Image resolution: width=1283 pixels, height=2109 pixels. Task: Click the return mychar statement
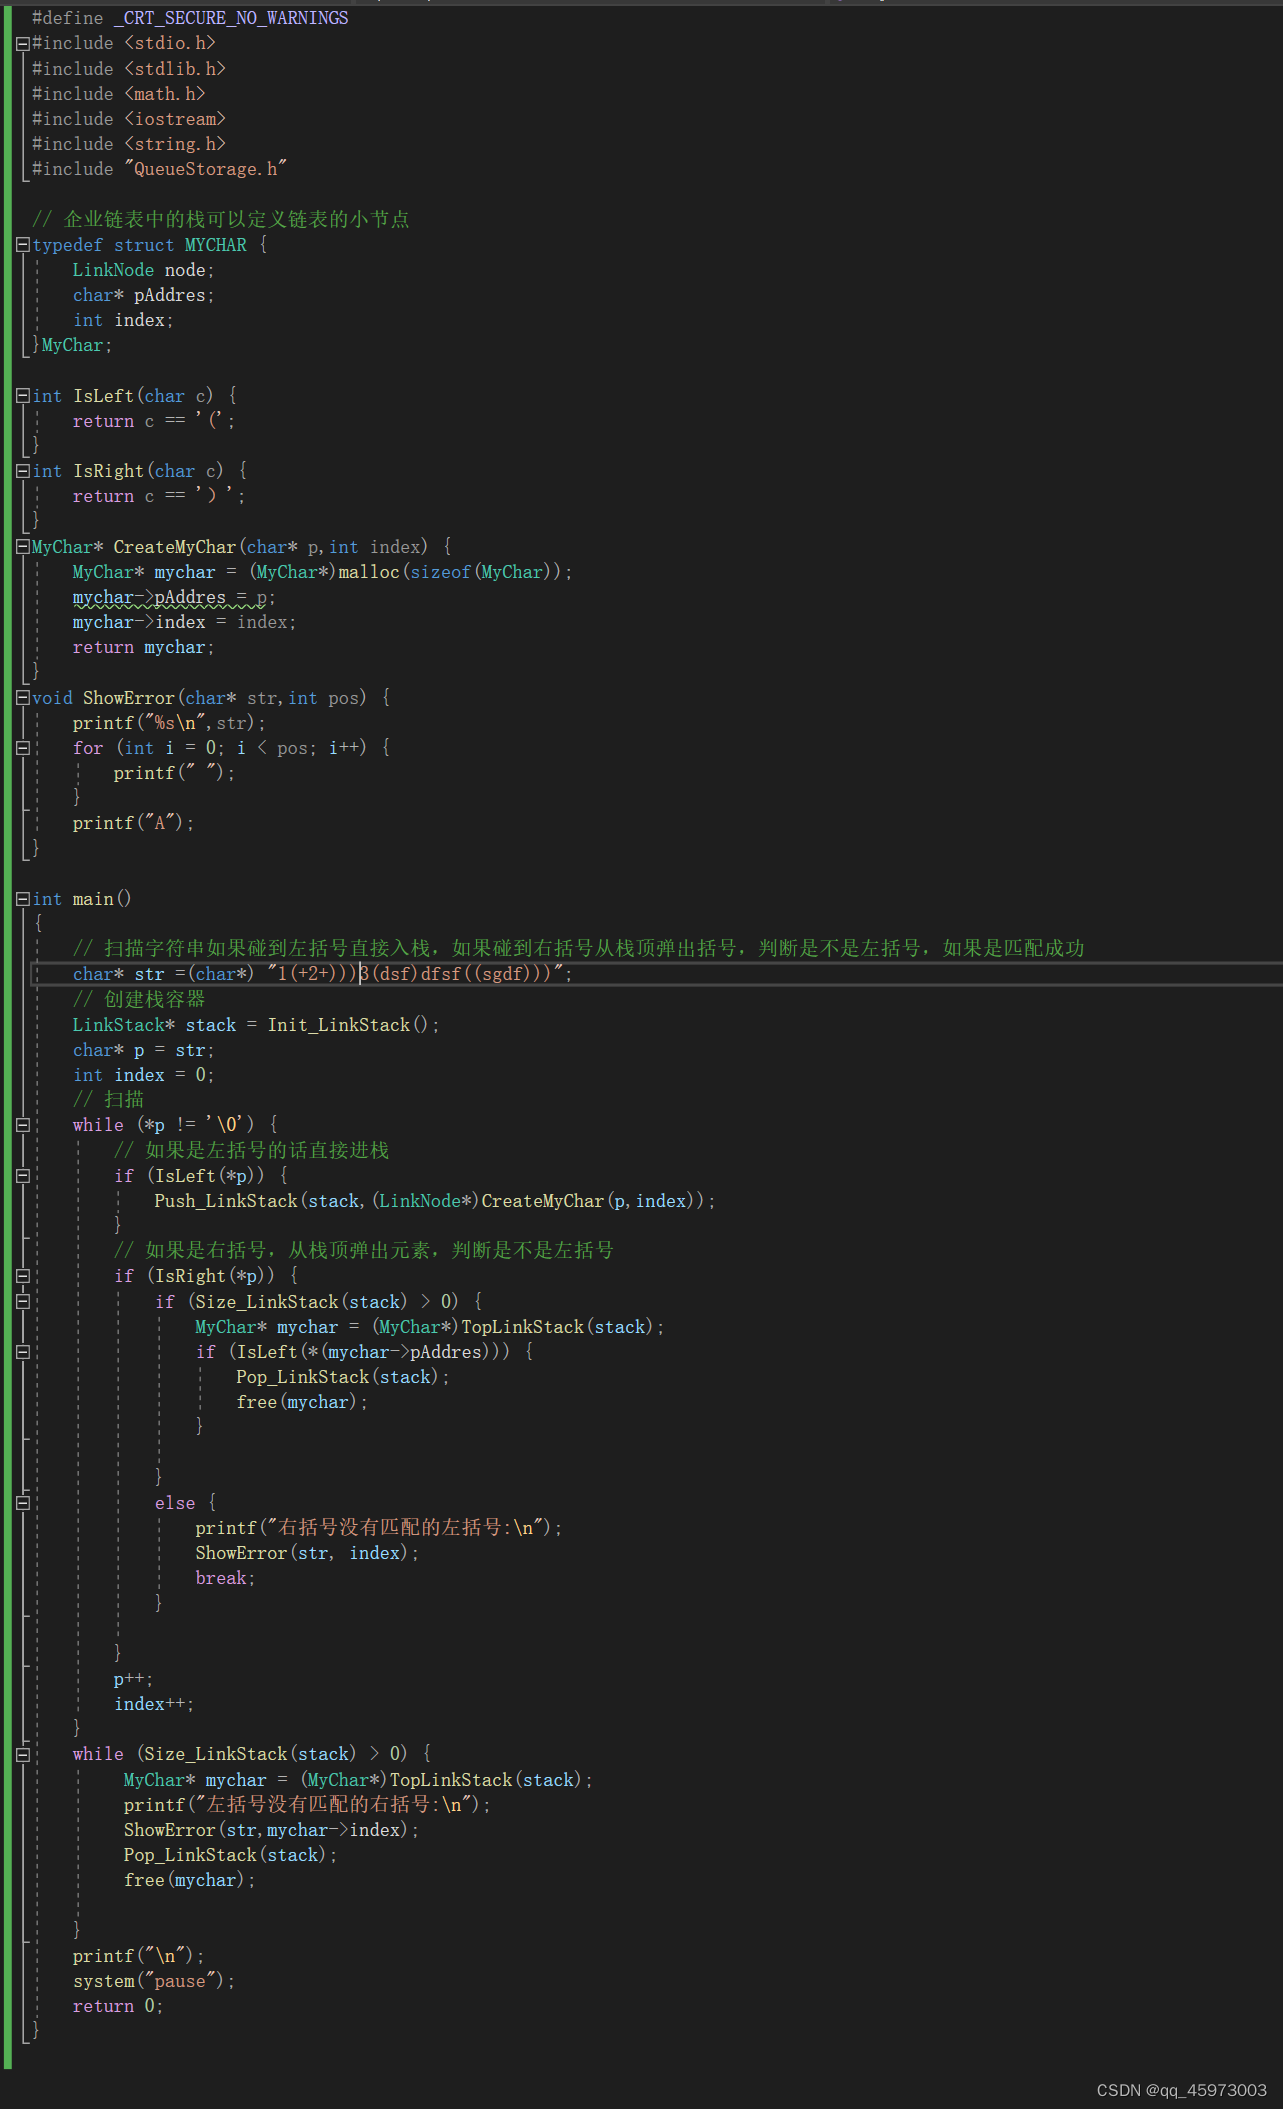tap(143, 647)
